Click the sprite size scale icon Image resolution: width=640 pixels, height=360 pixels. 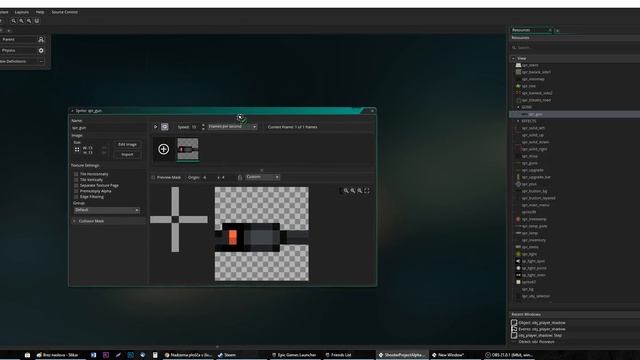coord(77,150)
